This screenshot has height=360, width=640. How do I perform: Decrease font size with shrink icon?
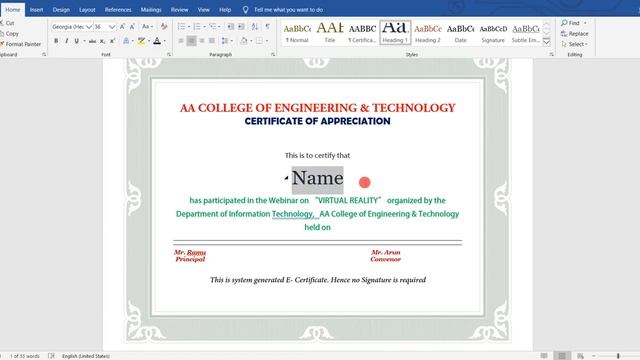[x=132, y=27]
